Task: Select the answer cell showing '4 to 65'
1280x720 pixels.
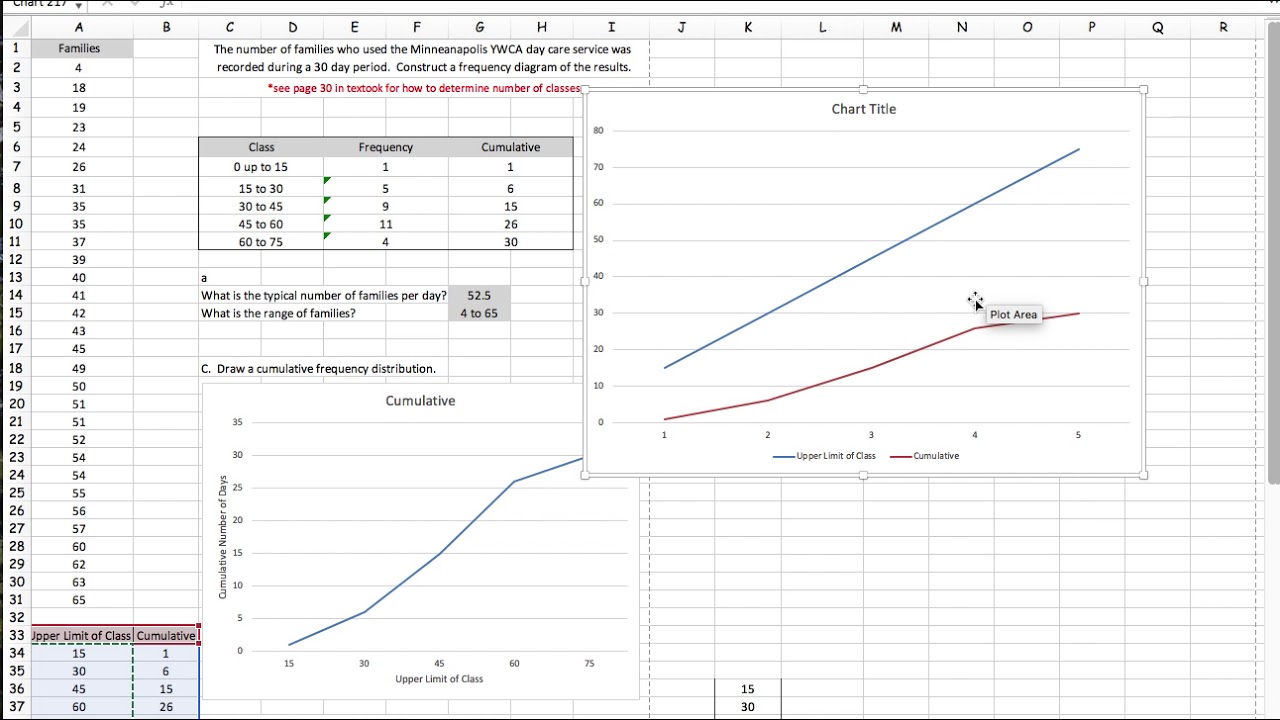Action: 480,313
